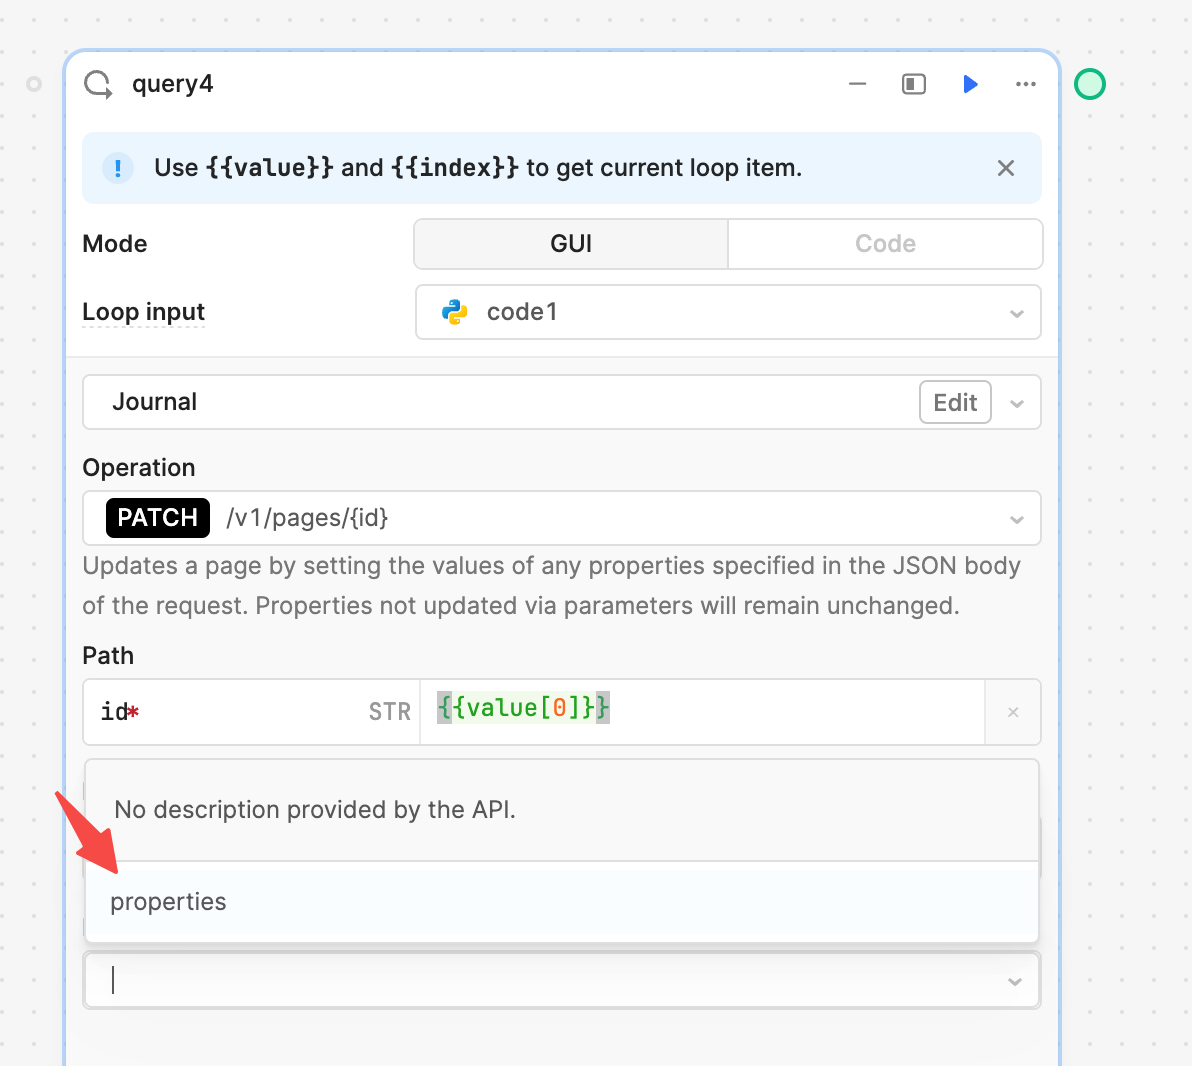
Task: Toggle the side panel layout icon
Action: [x=914, y=84]
